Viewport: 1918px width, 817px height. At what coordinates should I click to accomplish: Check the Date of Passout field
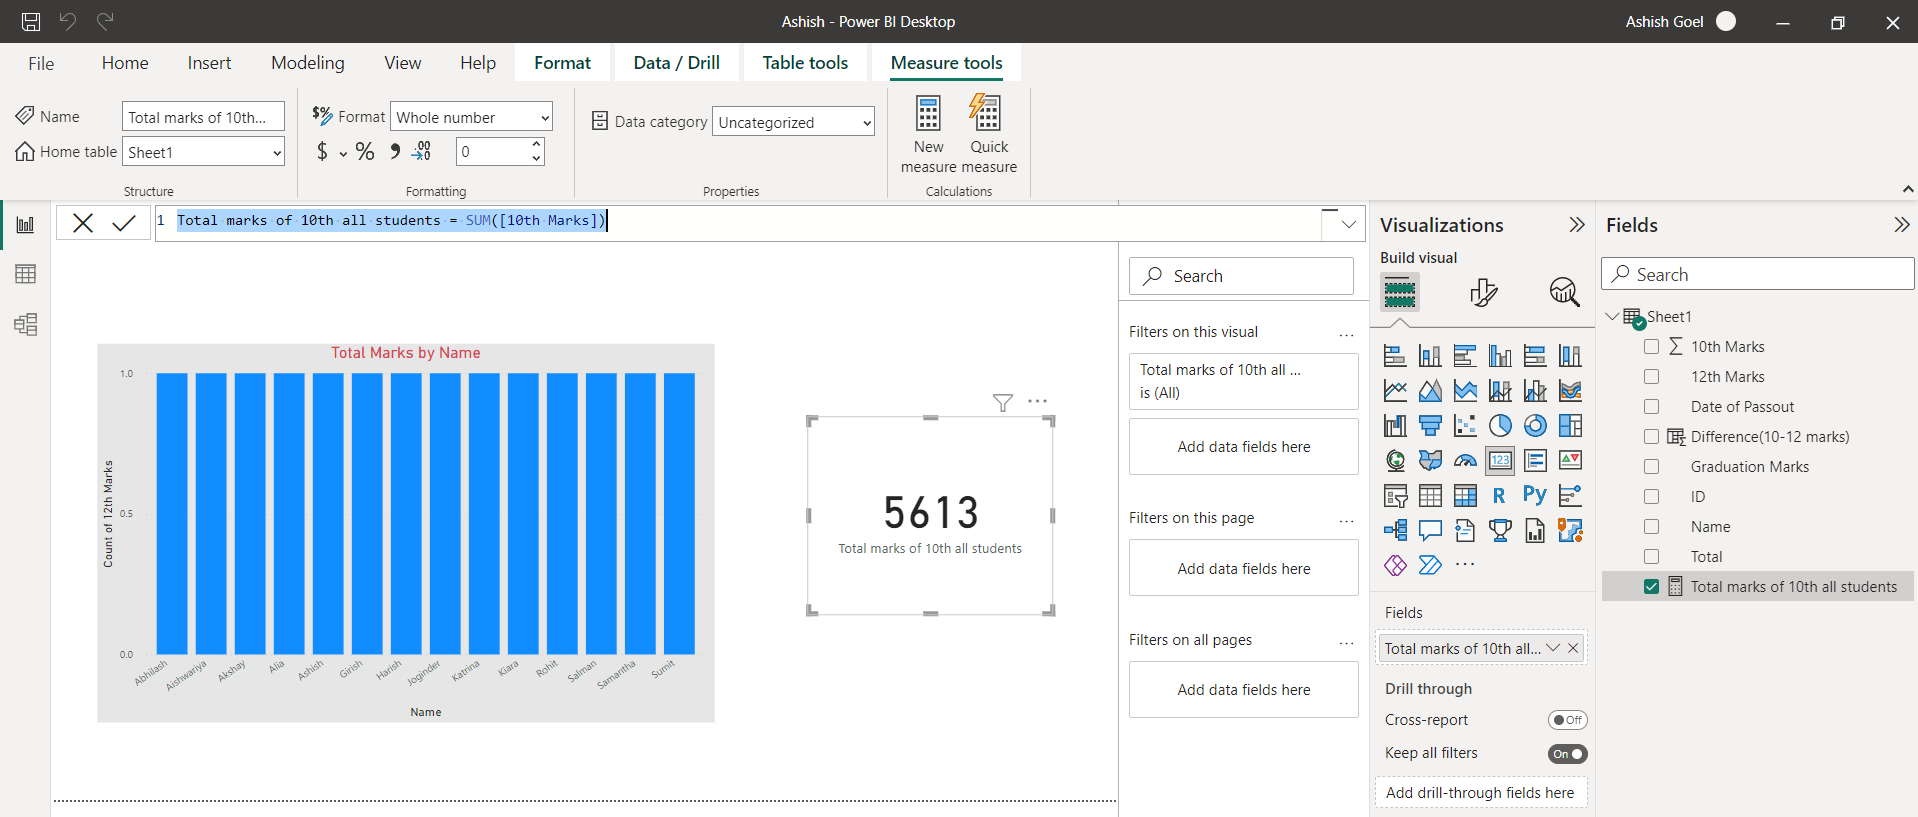tap(1651, 406)
